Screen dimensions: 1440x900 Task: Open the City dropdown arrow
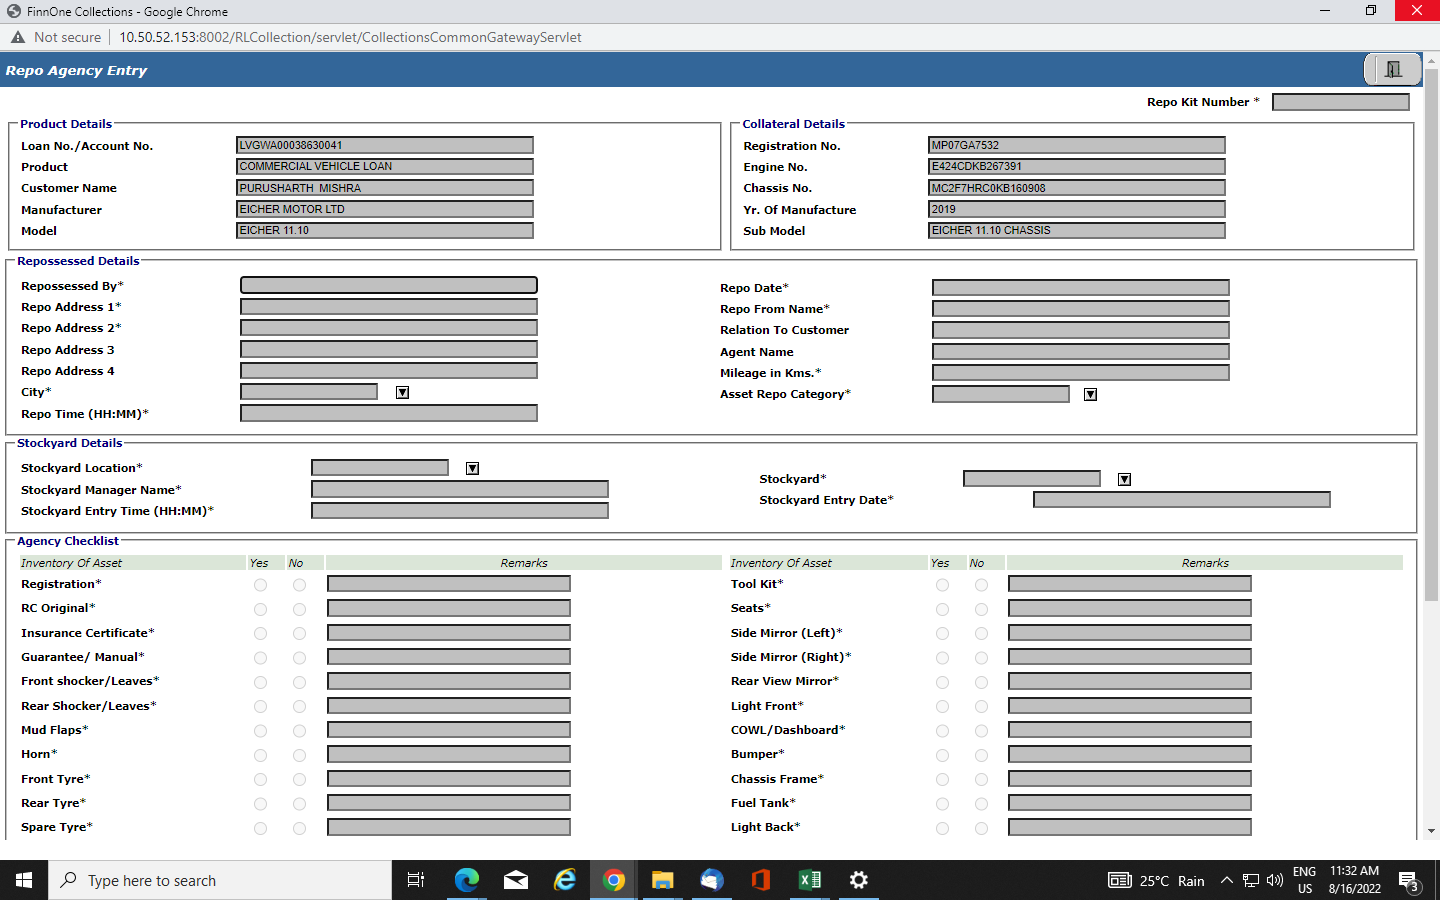point(402,393)
